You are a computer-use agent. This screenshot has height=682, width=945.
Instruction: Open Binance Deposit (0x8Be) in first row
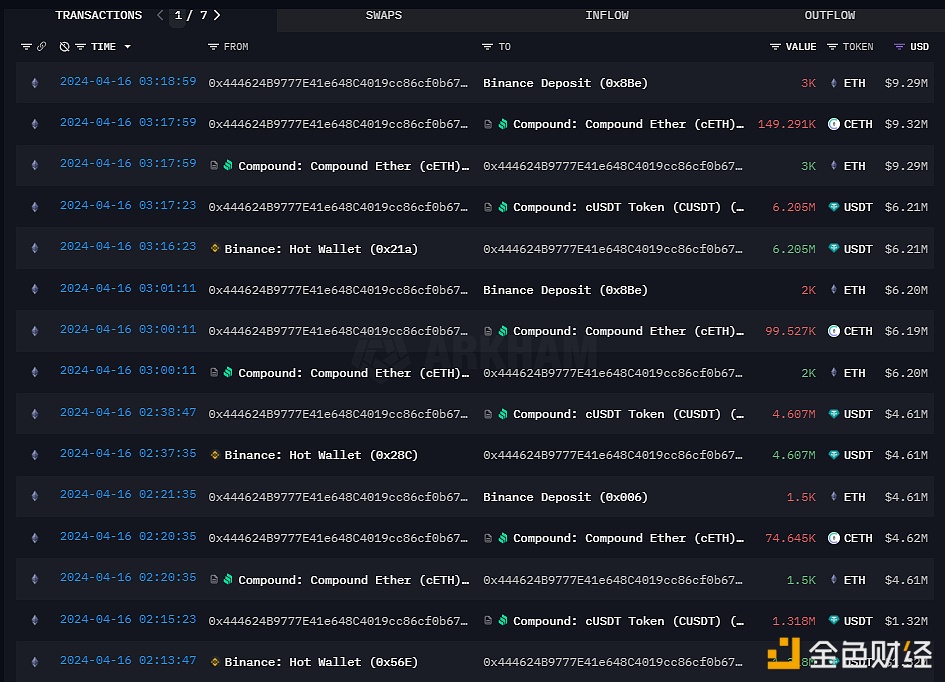[565, 83]
